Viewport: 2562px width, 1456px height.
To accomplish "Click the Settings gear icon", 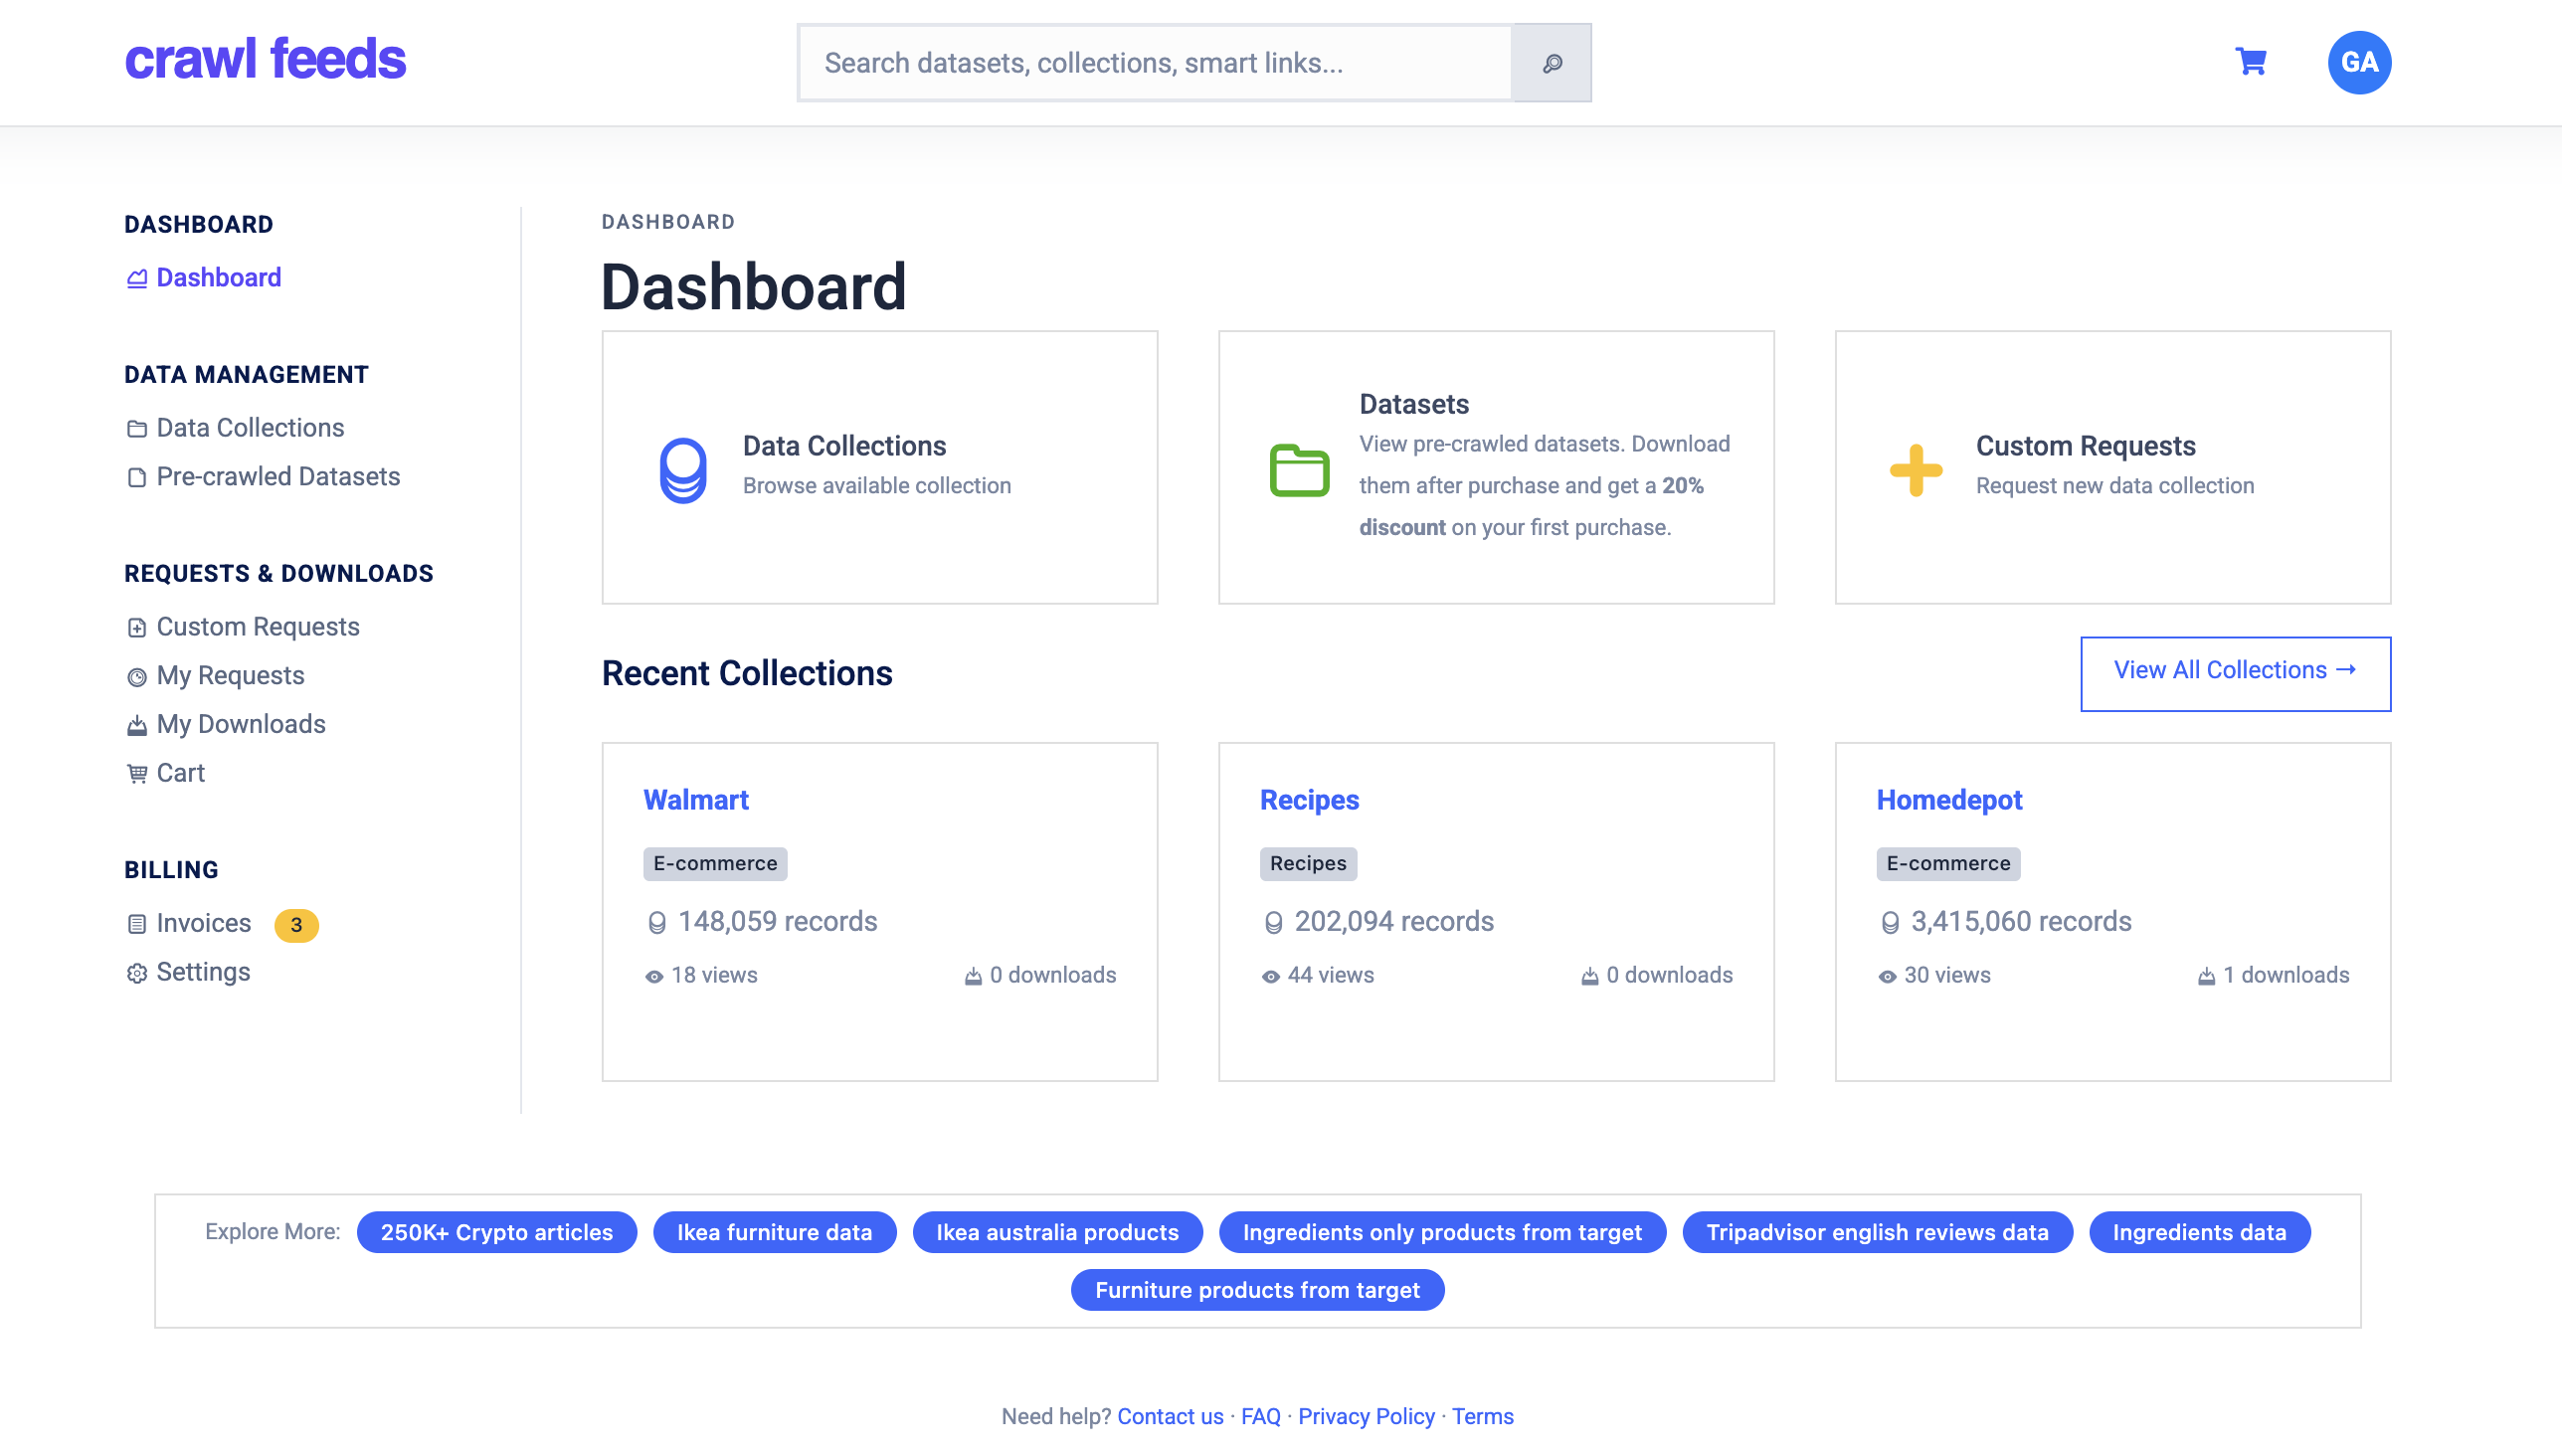I will pos(137,972).
